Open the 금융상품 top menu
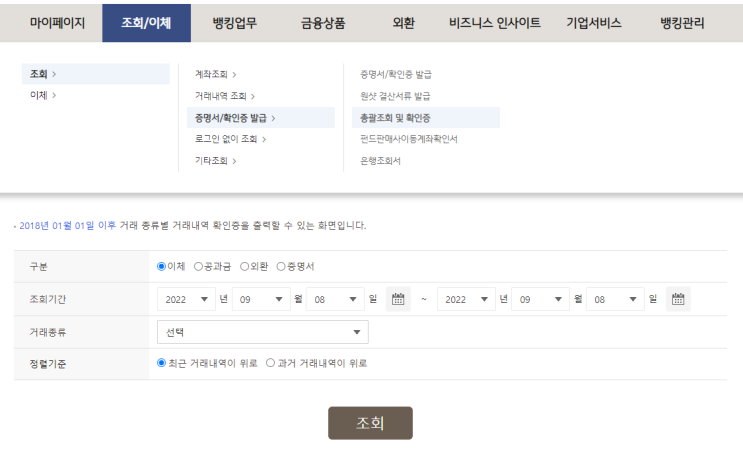The width and height of the screenshot is (743, 466). pos(323,23)
